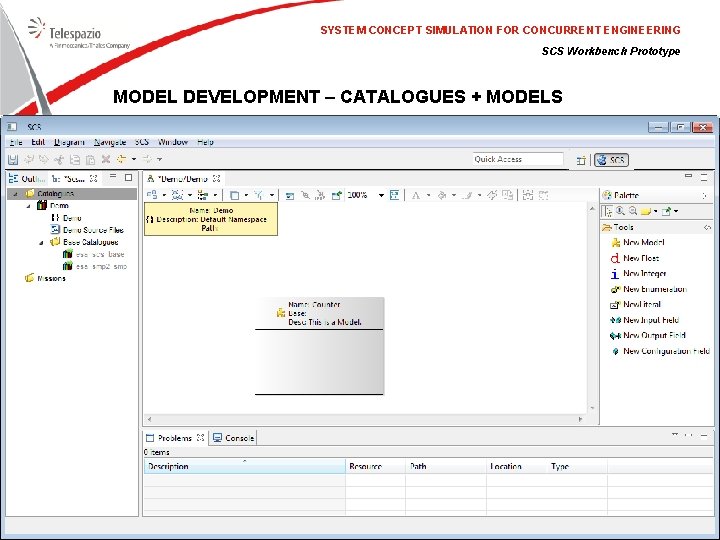Click the New Input Field tool
Screen dimensions: 720x540
650,320
